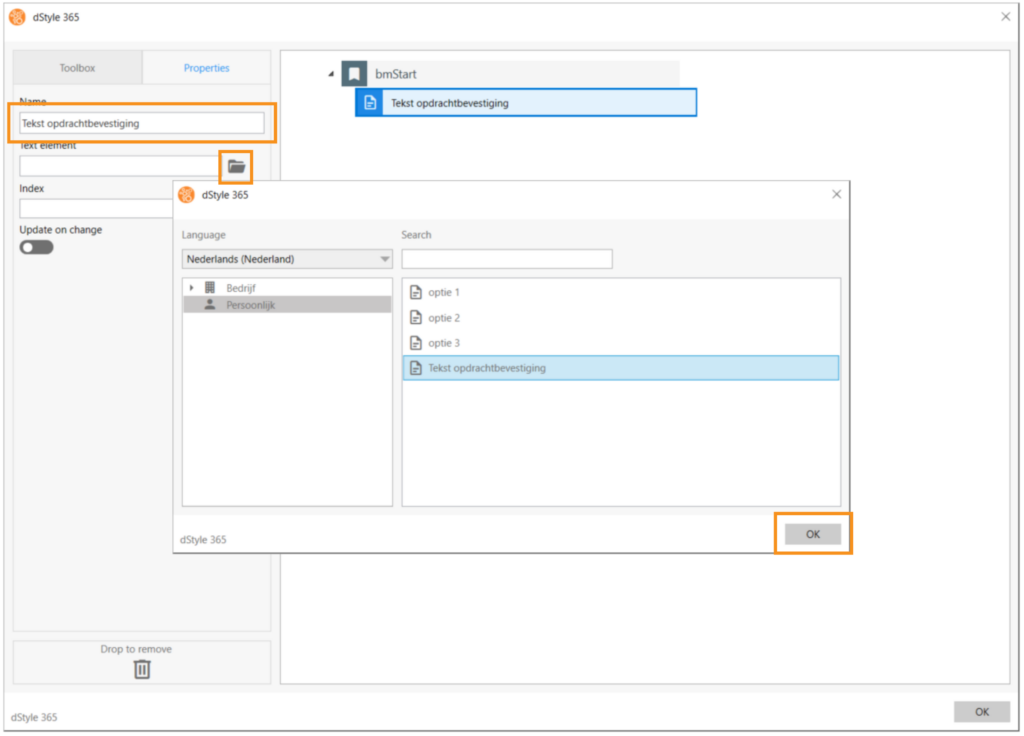Confirm with OK in the text selection dialog

pos(812,534)
